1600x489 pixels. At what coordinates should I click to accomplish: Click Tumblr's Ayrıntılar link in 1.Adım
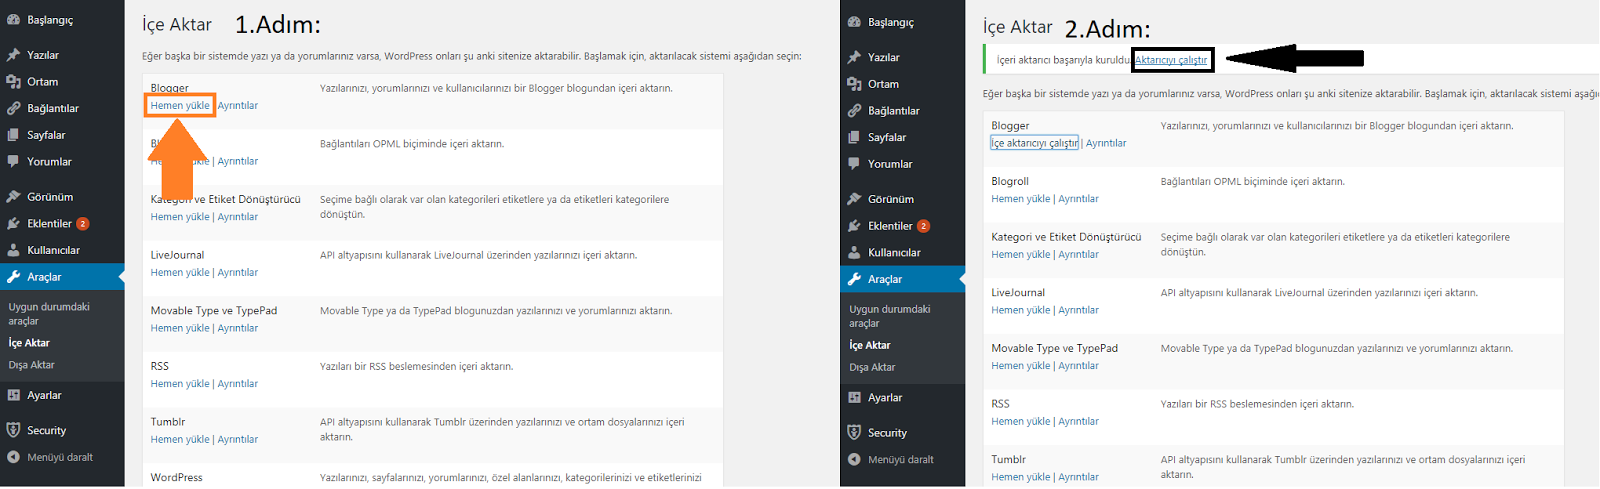pos(238,439)
